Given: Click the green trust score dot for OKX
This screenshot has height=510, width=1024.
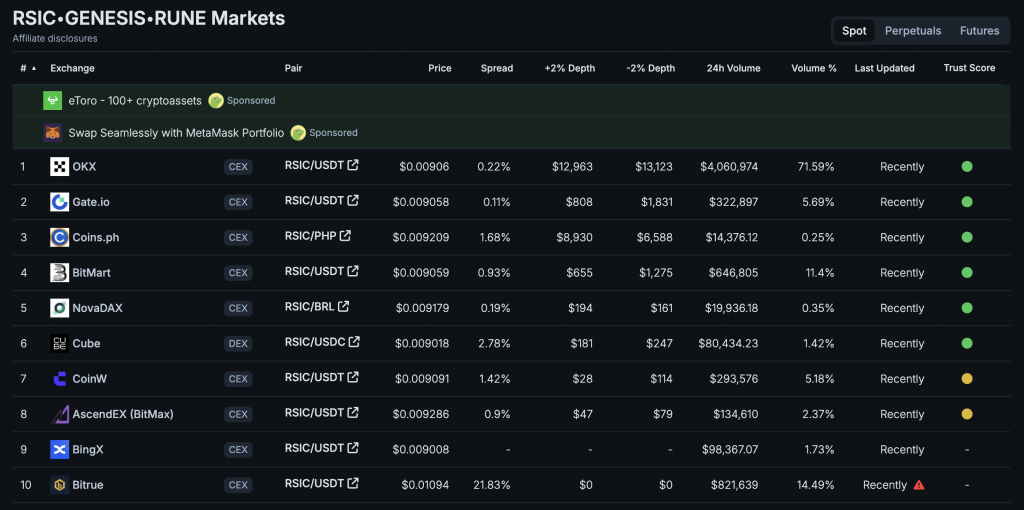Looking at the screenshot, I should [966, 167].
